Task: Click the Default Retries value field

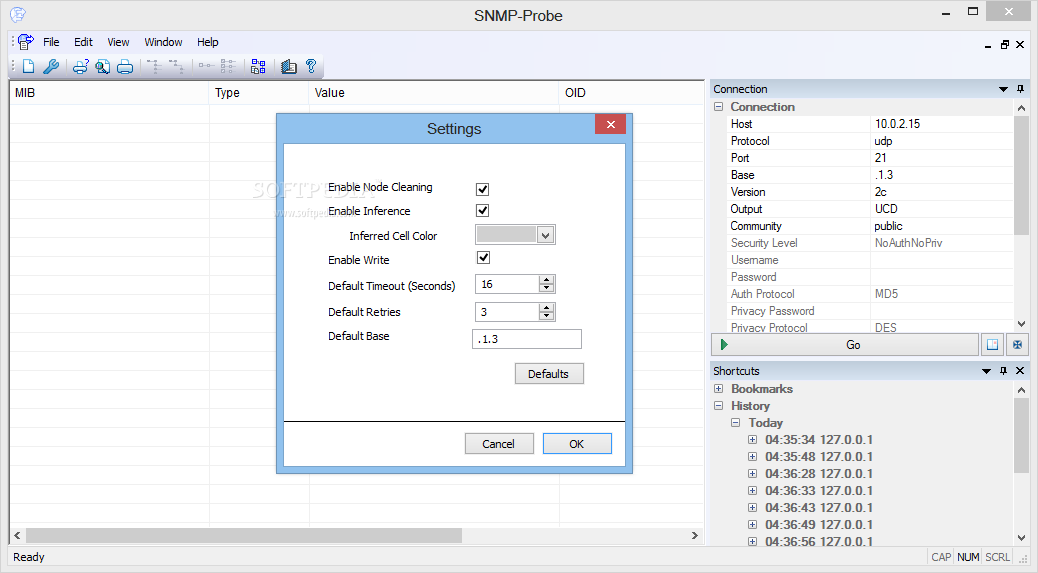Action: [507, 312]
